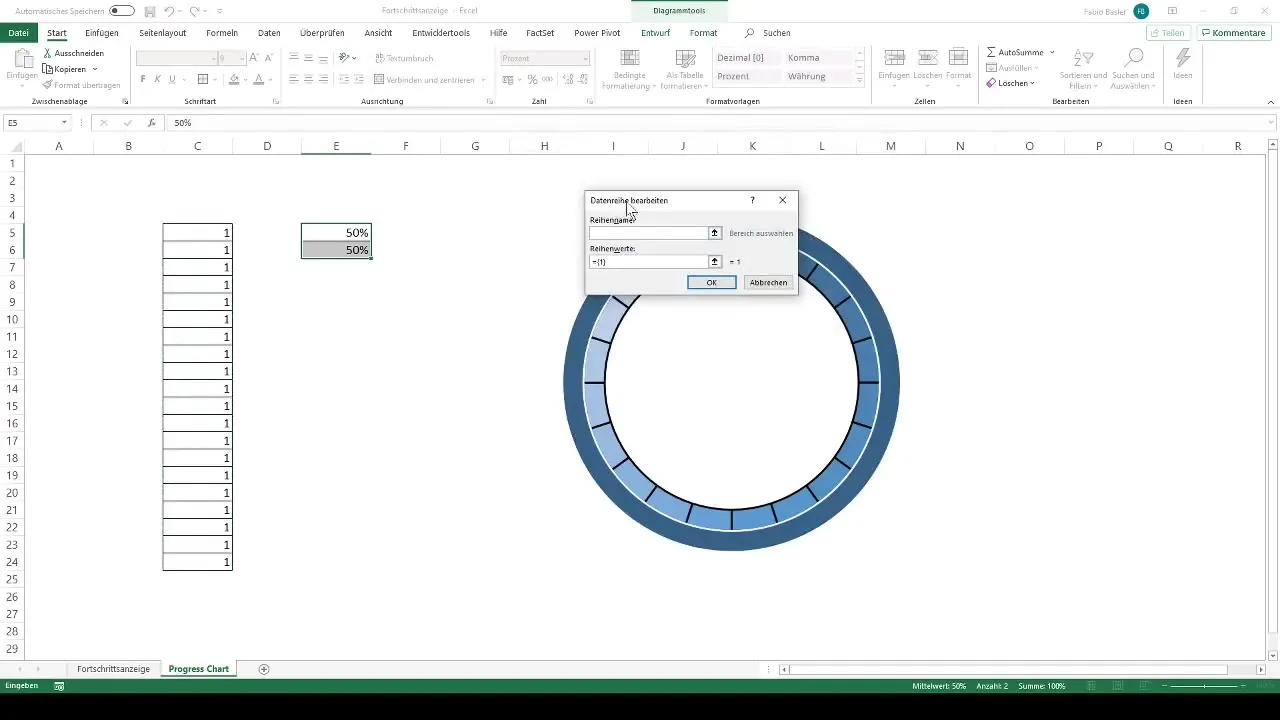Open the AutoSumme dropdown arrow

click(x=1052, y=52)
